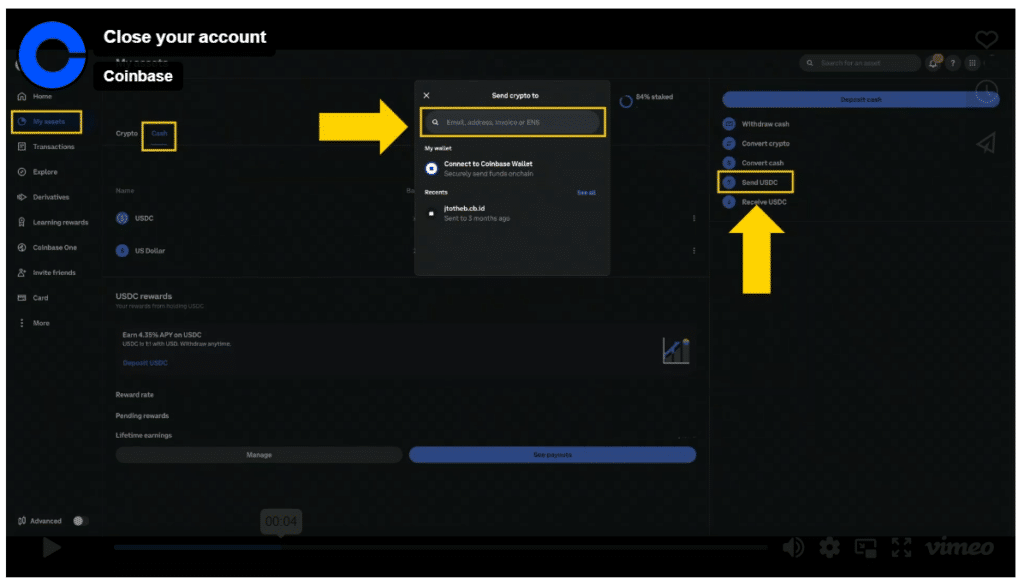
Task: Click the Coinbase logo thumbnail
Action: pyautogui.click(x=52, y=55)
